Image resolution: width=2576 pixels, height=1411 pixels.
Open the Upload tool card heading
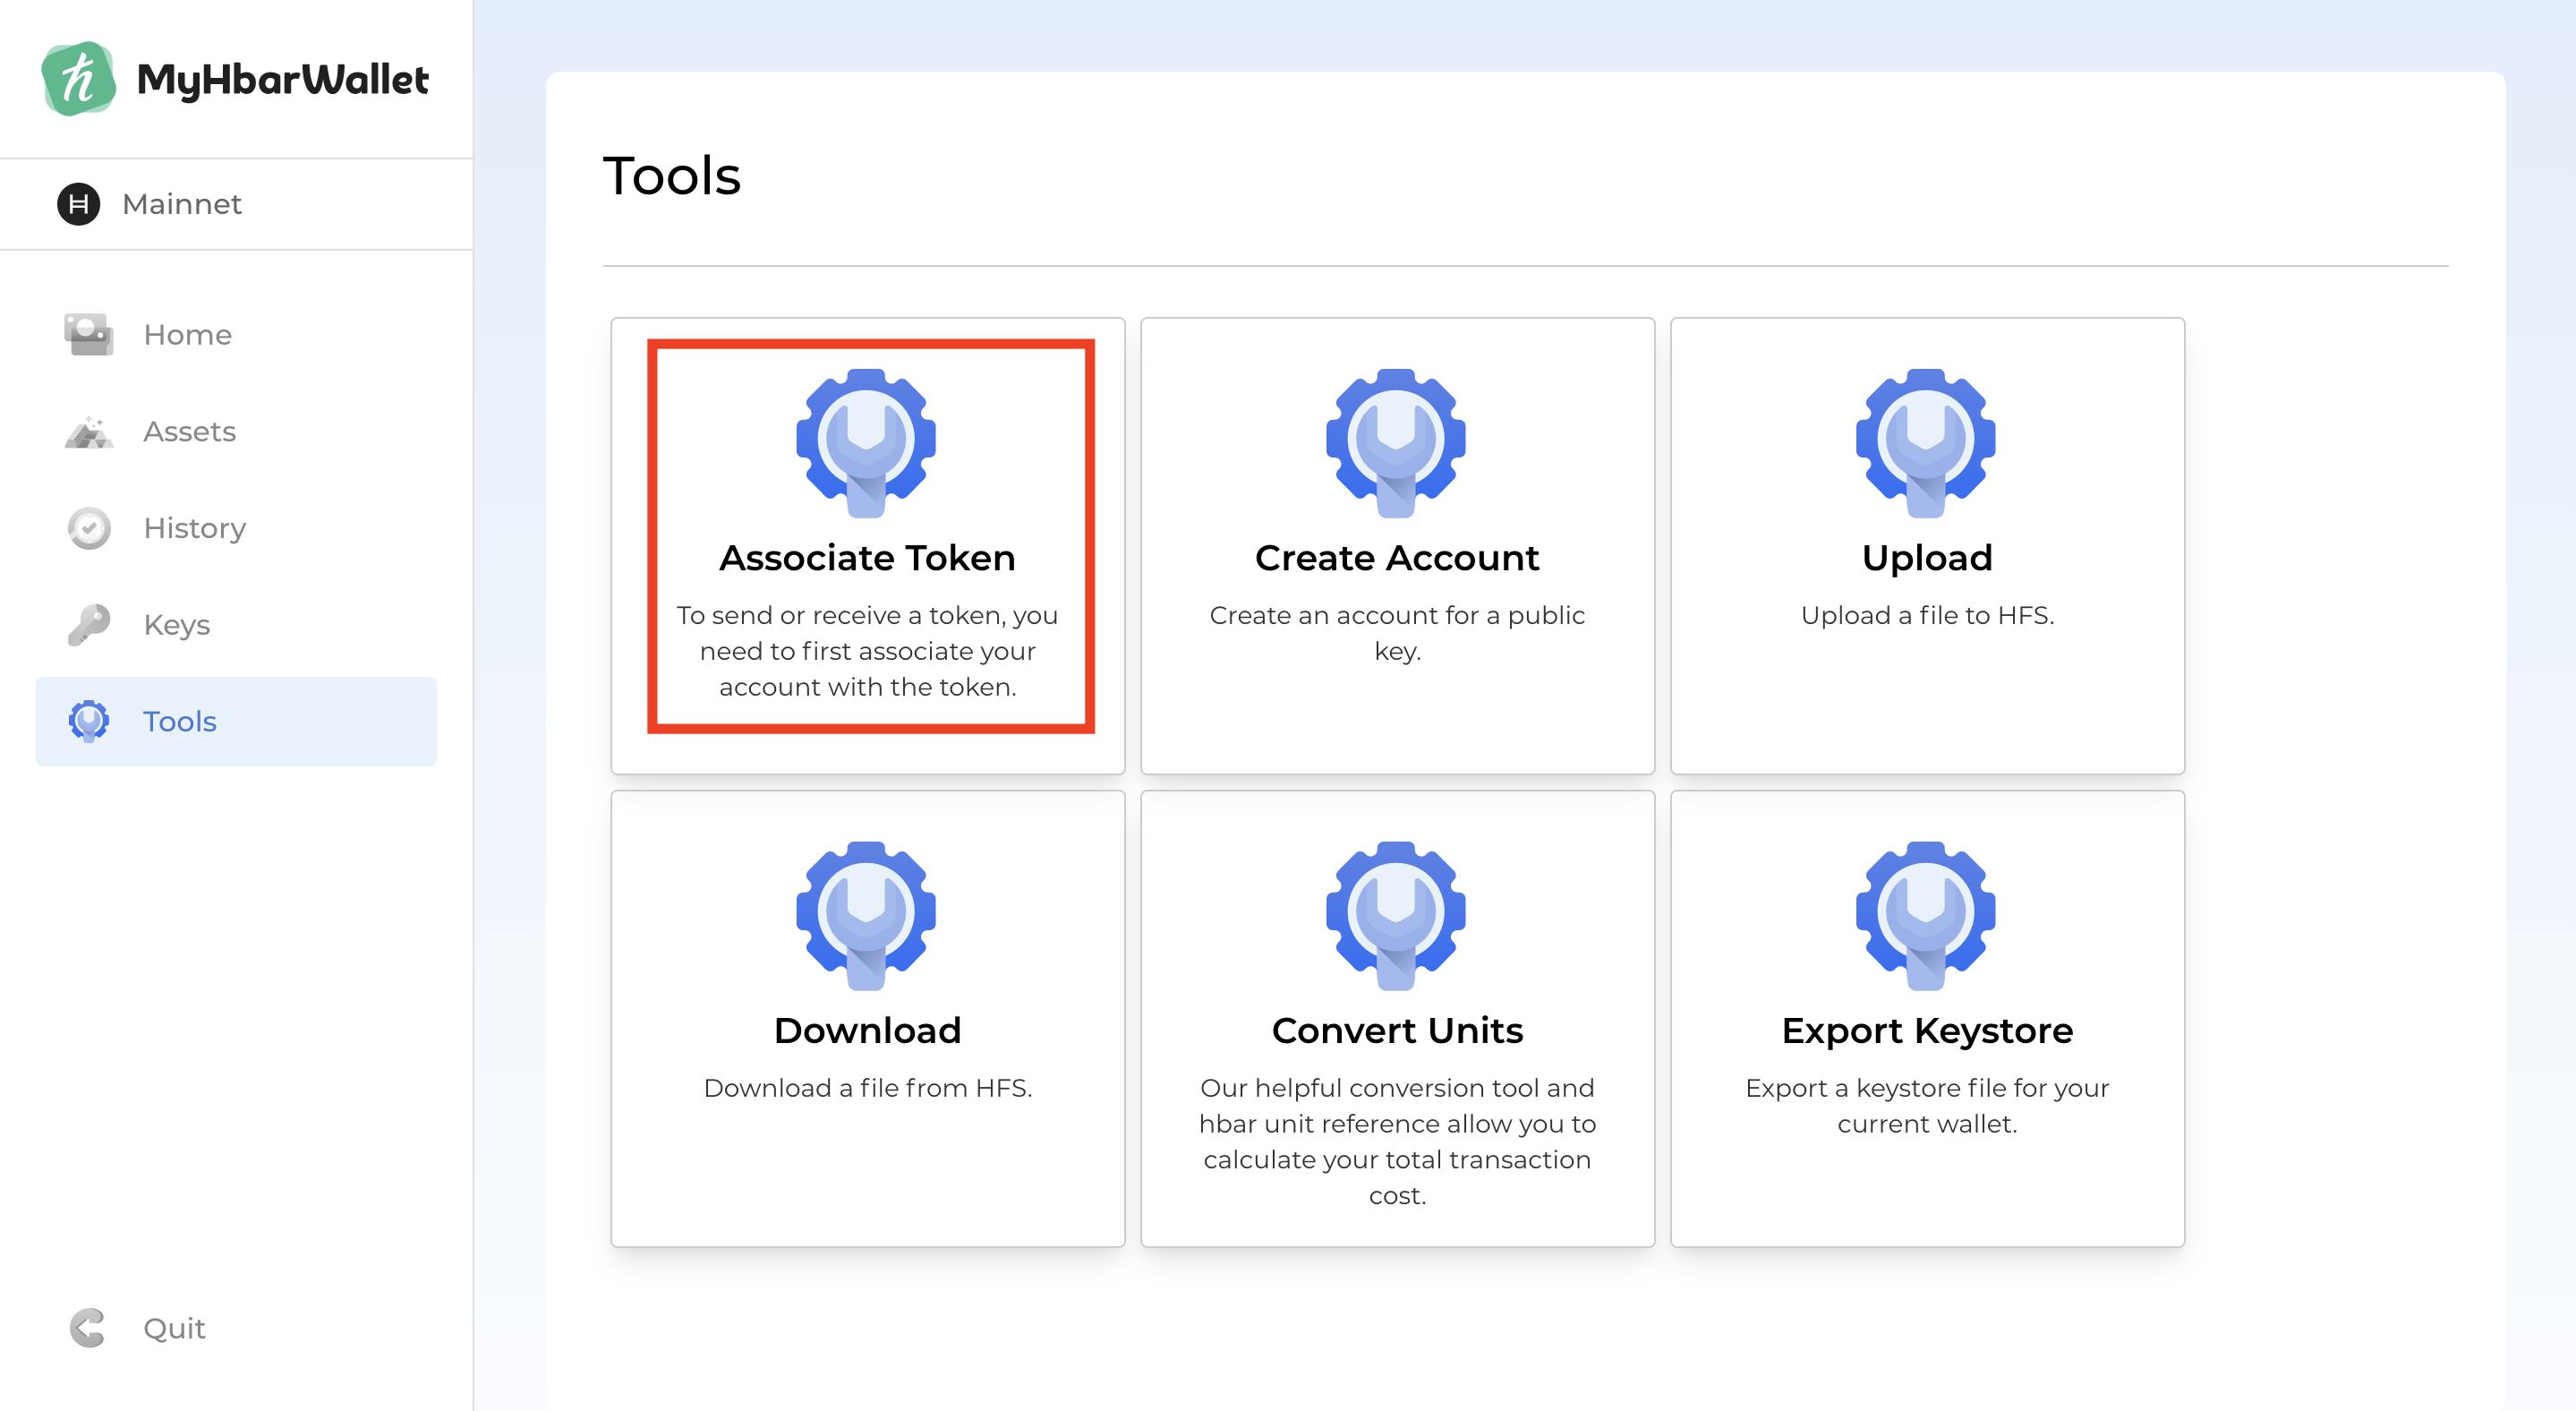coord(1926,558)
